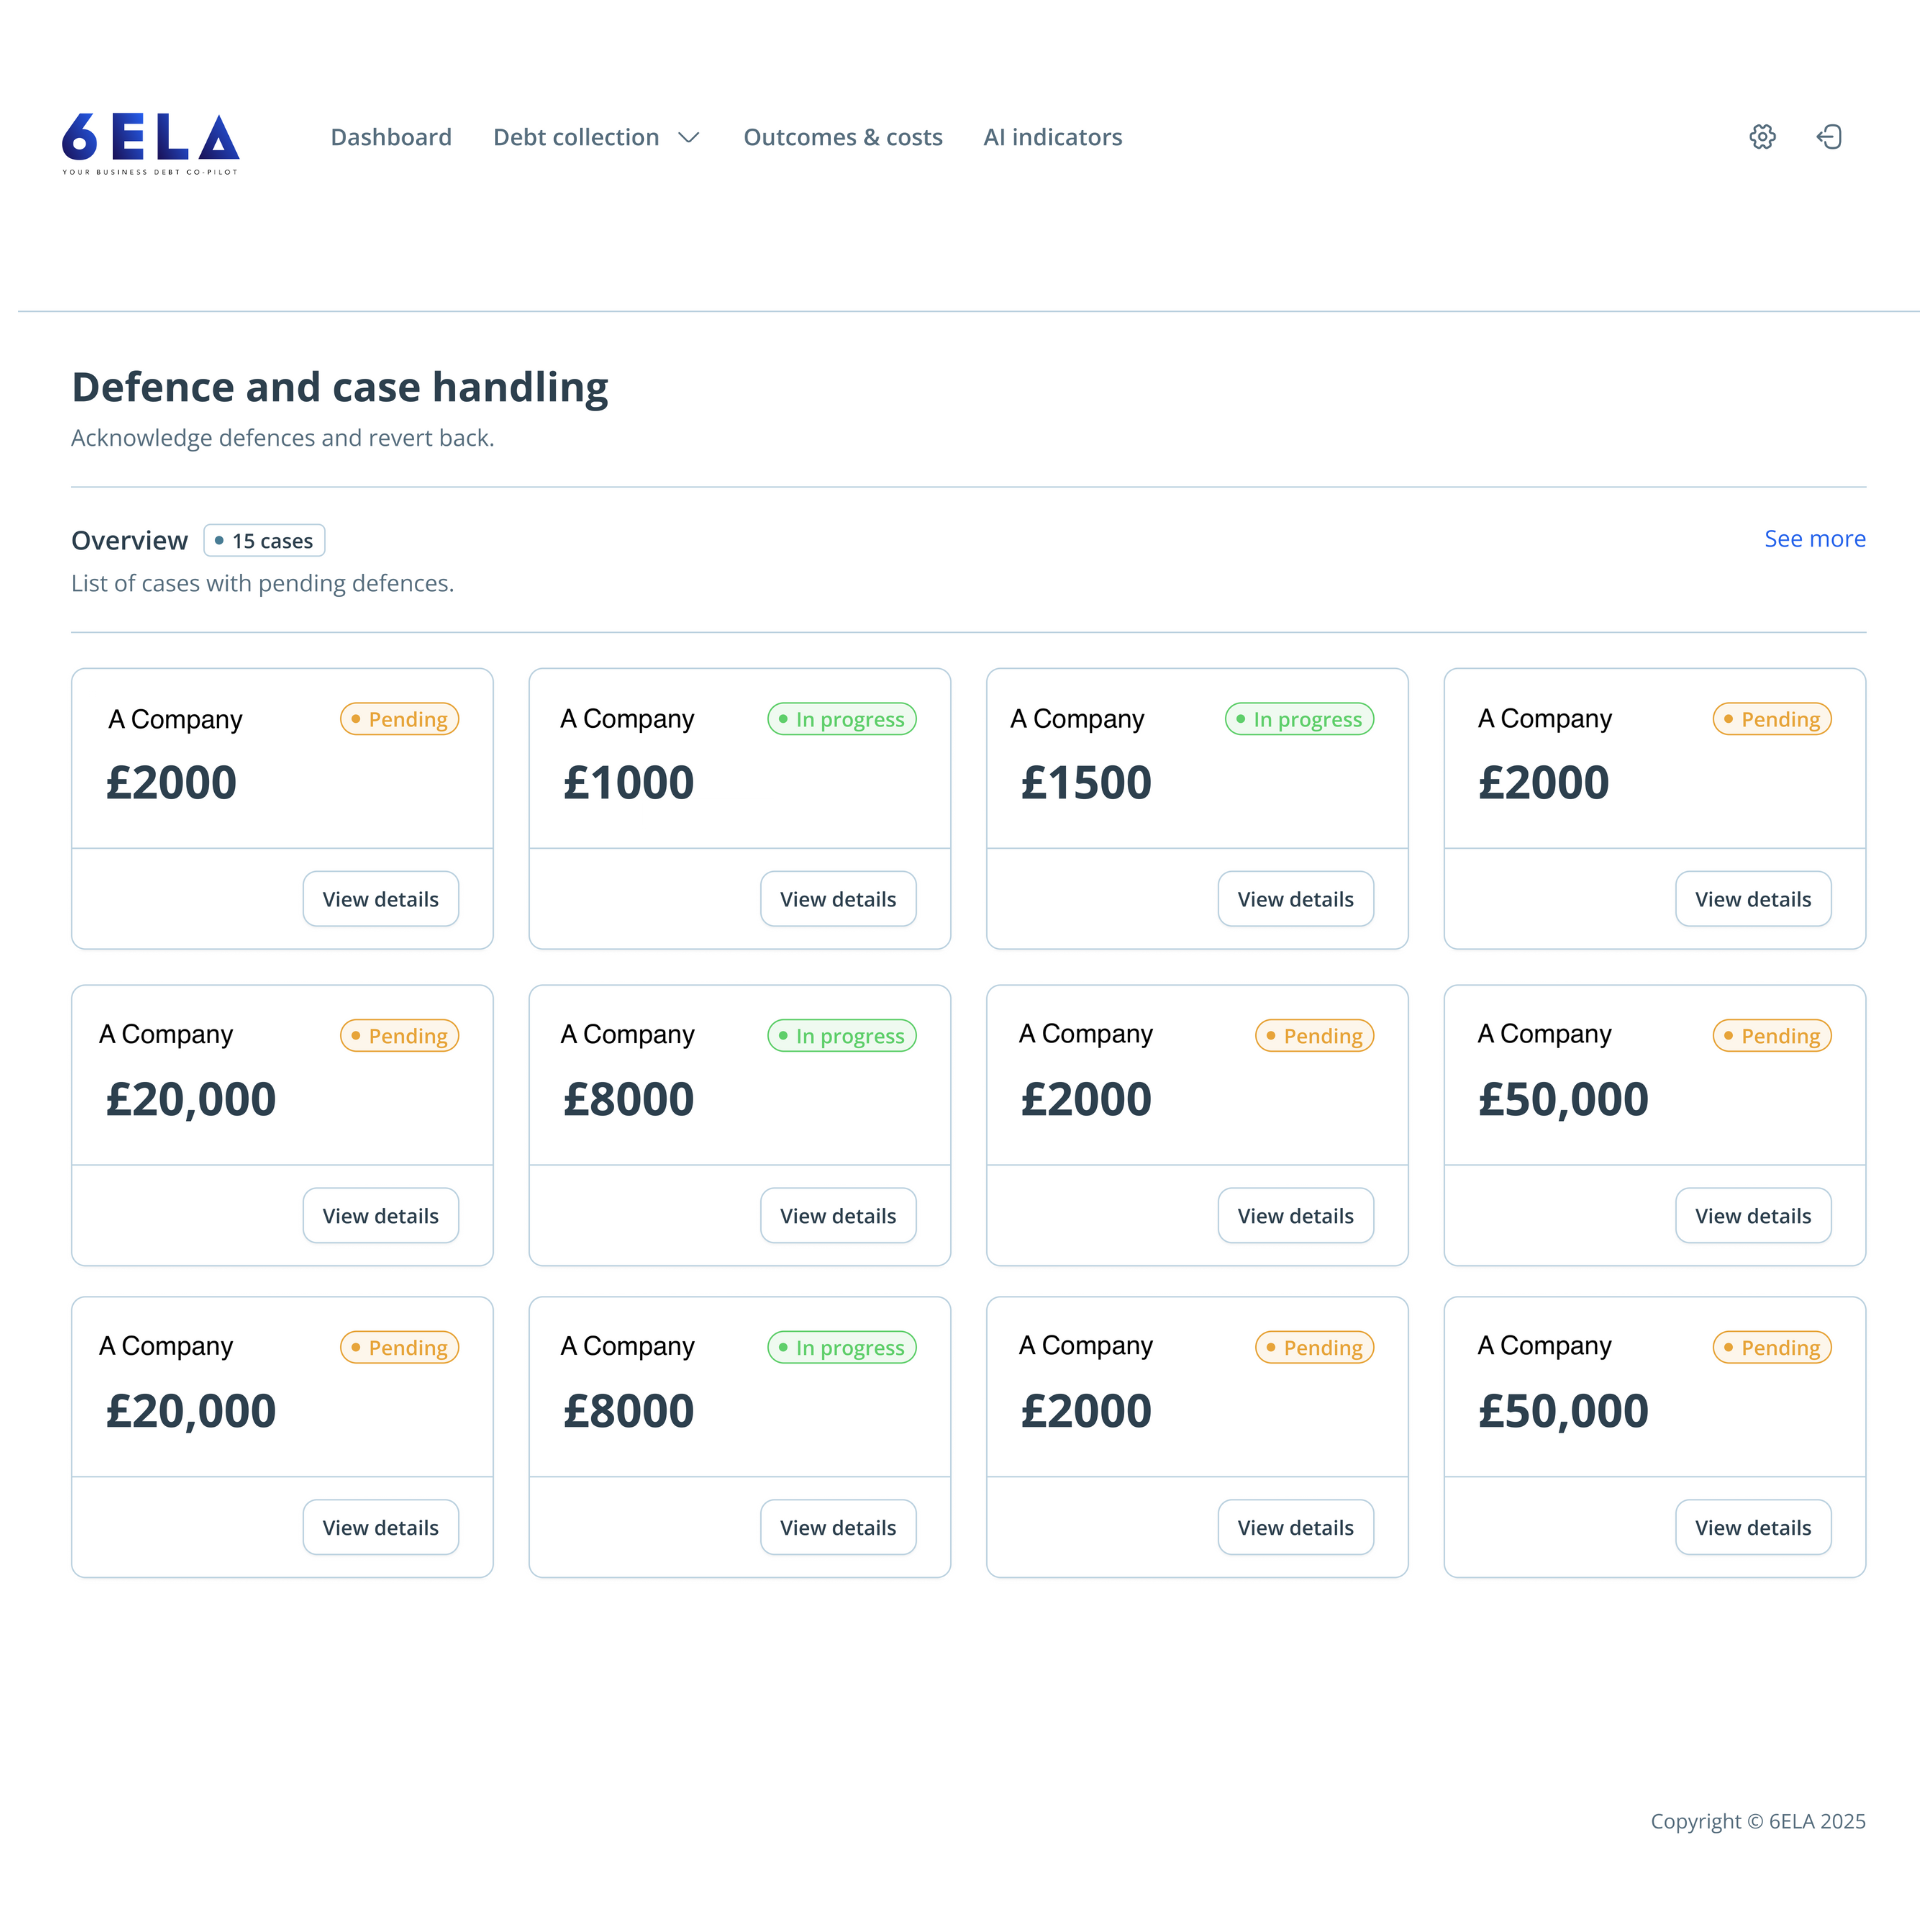This screenshot has height=1920, width=1920.
Task: Click the Pending badge on the £2000 card
Action: (399, 719)
